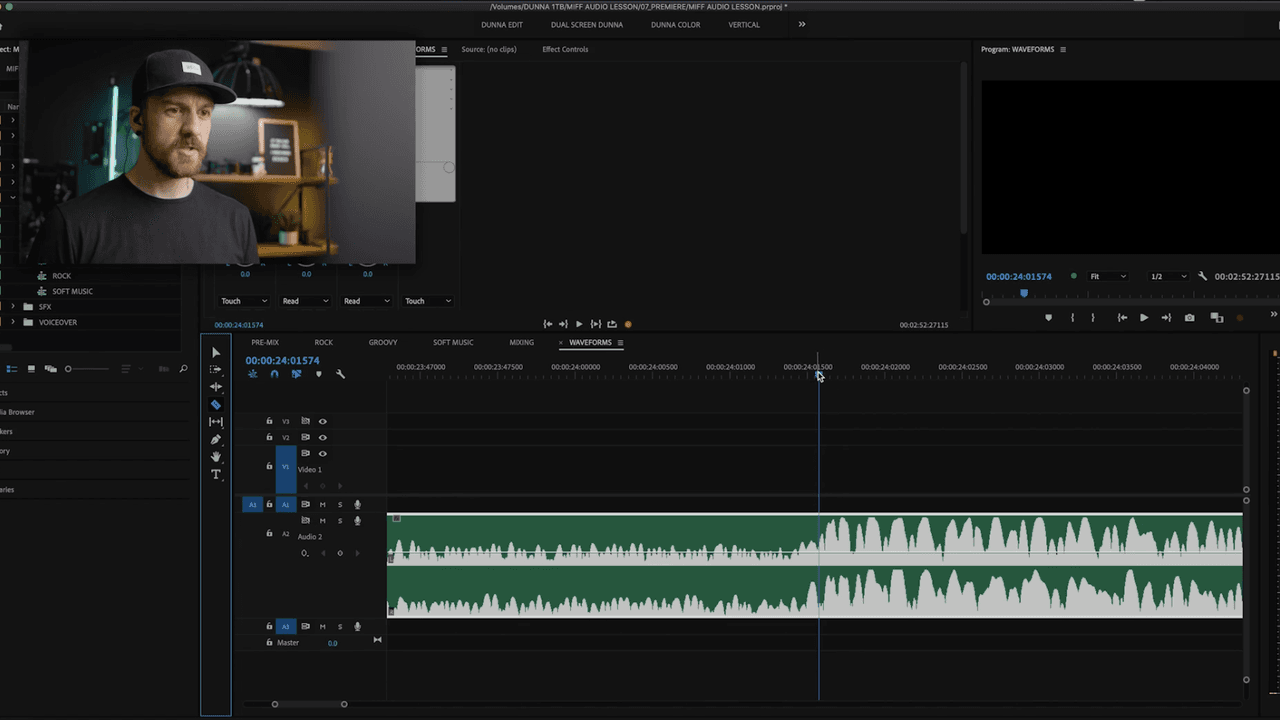Open second Read automation mode dropdown

point(366,301)
